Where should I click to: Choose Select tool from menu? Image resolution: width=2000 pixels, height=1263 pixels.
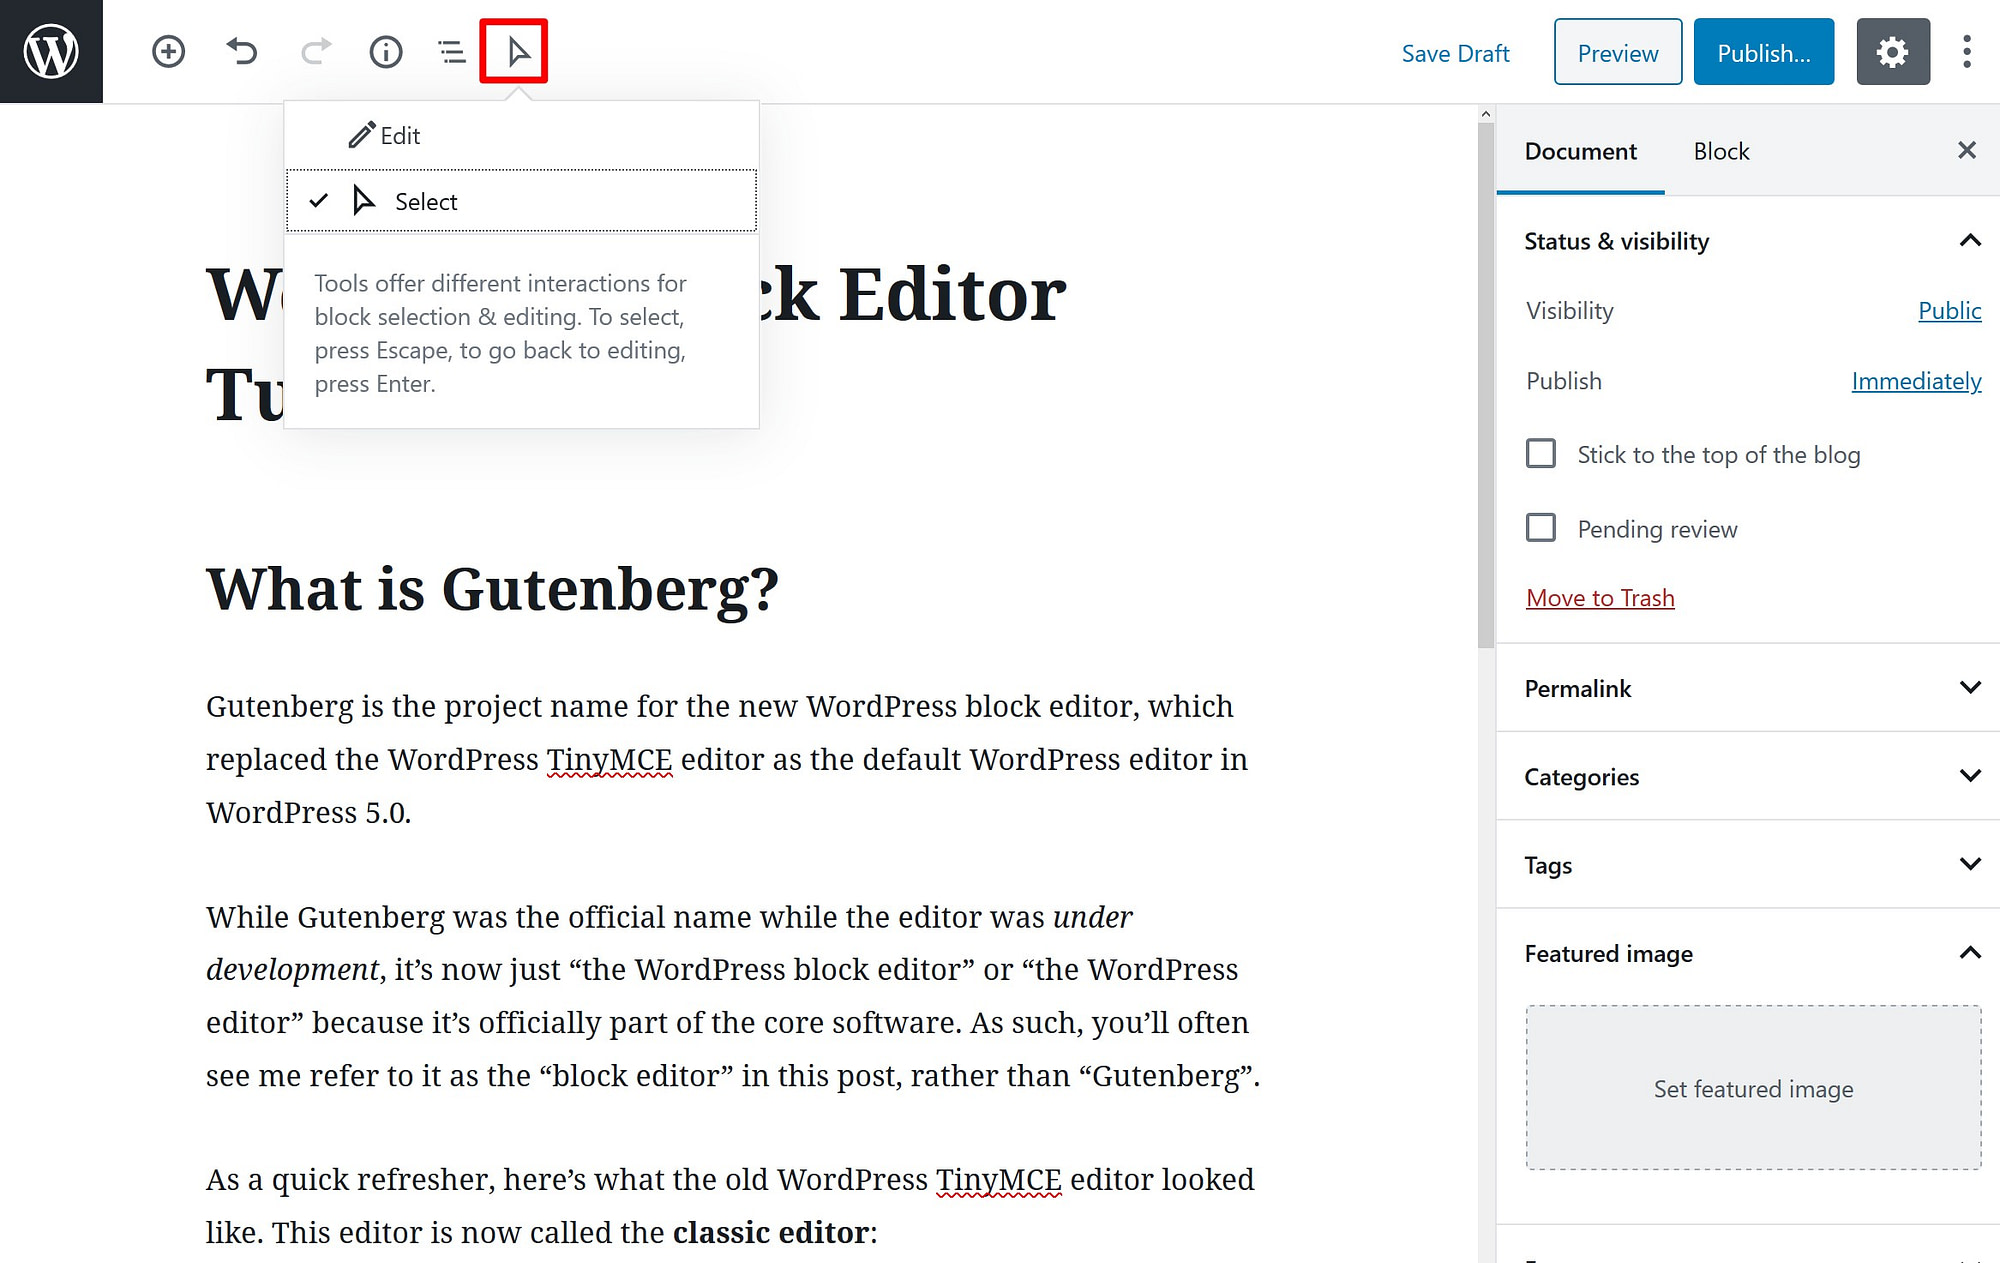[x=521, y=201]
